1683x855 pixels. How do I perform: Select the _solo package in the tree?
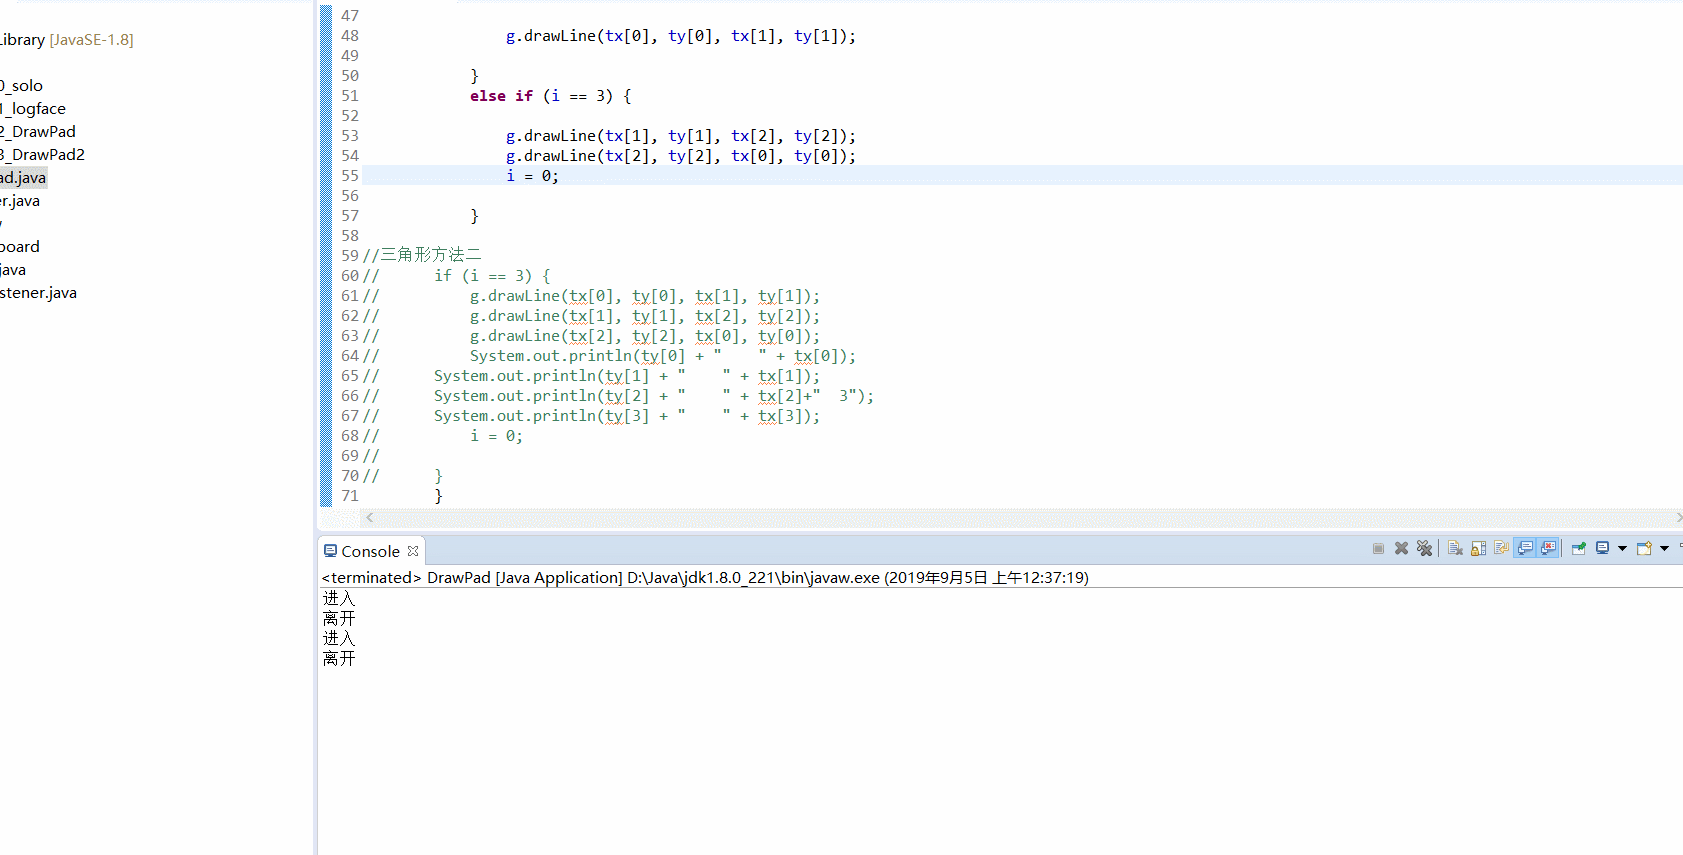21,86
